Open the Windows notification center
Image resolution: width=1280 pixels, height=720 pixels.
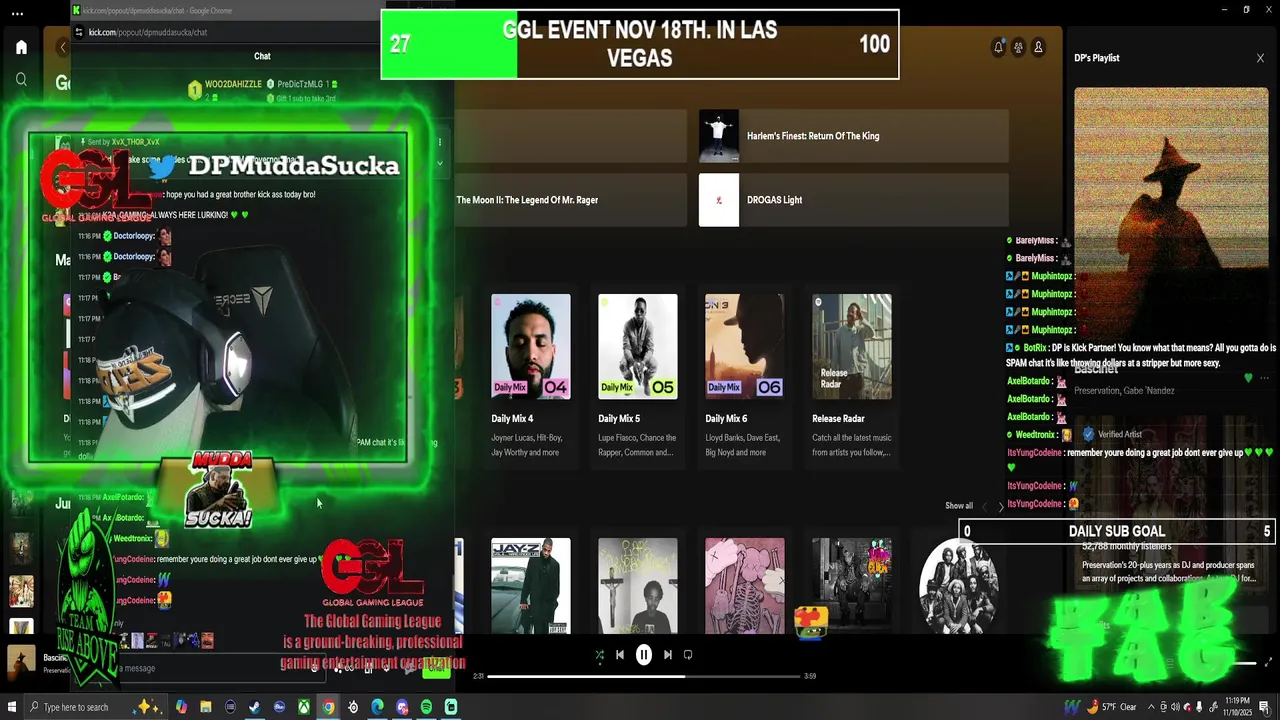coord(1265,707)
